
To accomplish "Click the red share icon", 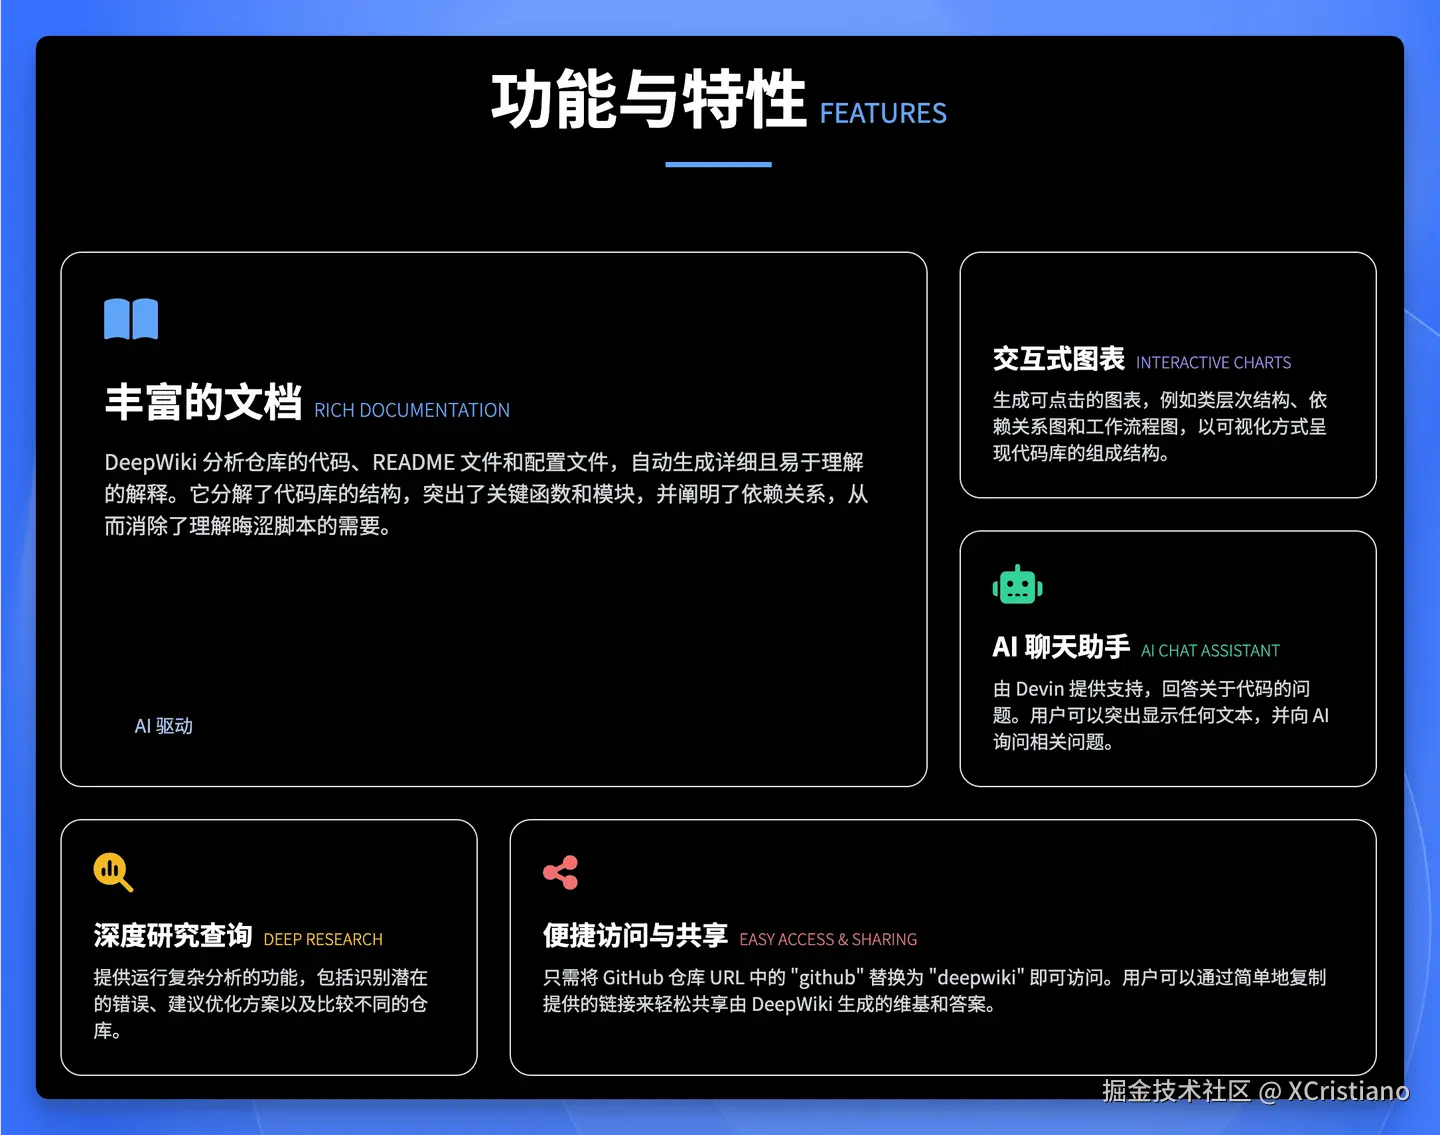I will coord(561,872).
